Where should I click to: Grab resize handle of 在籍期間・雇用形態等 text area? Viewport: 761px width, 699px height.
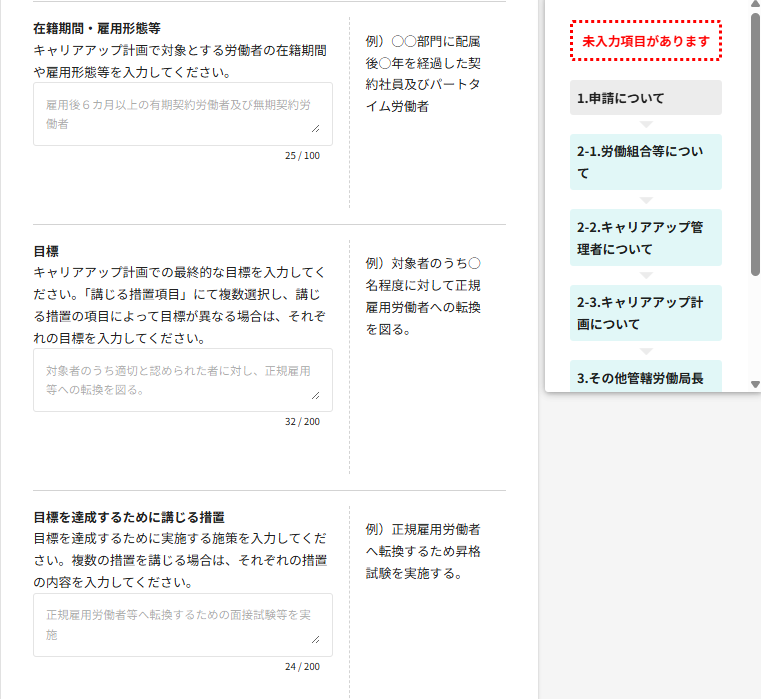click(x=316, y=129)
